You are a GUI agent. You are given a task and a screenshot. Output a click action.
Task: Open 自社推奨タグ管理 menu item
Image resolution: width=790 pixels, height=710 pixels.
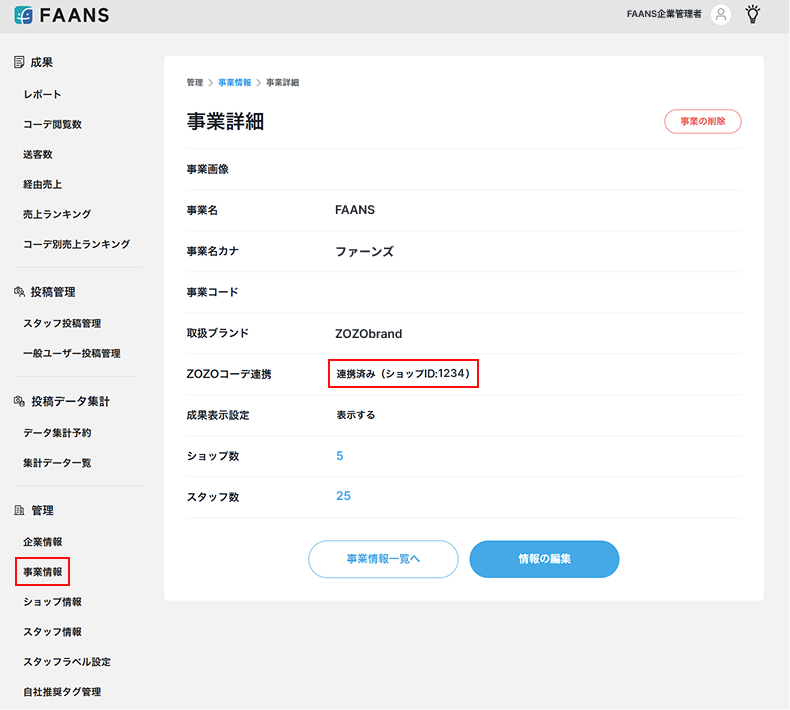pos(62,692)
